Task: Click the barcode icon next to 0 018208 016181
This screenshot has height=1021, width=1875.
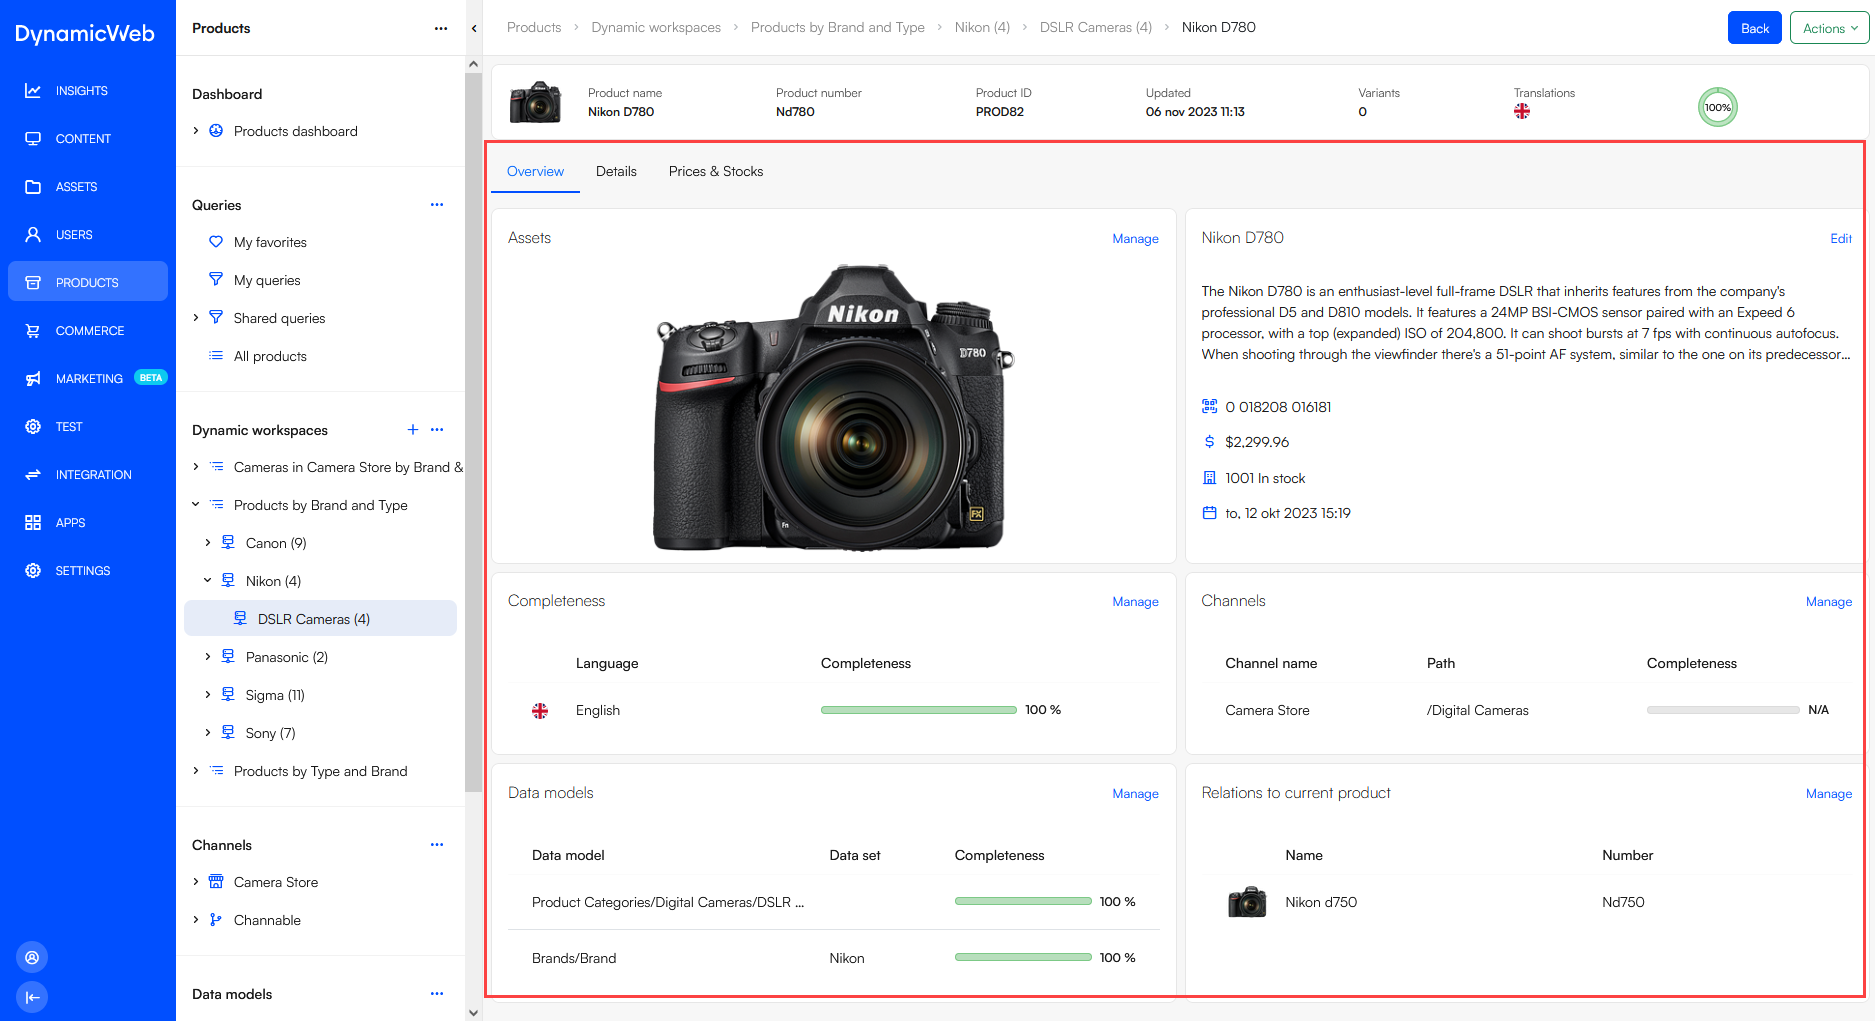Action: pos(1210,407)
